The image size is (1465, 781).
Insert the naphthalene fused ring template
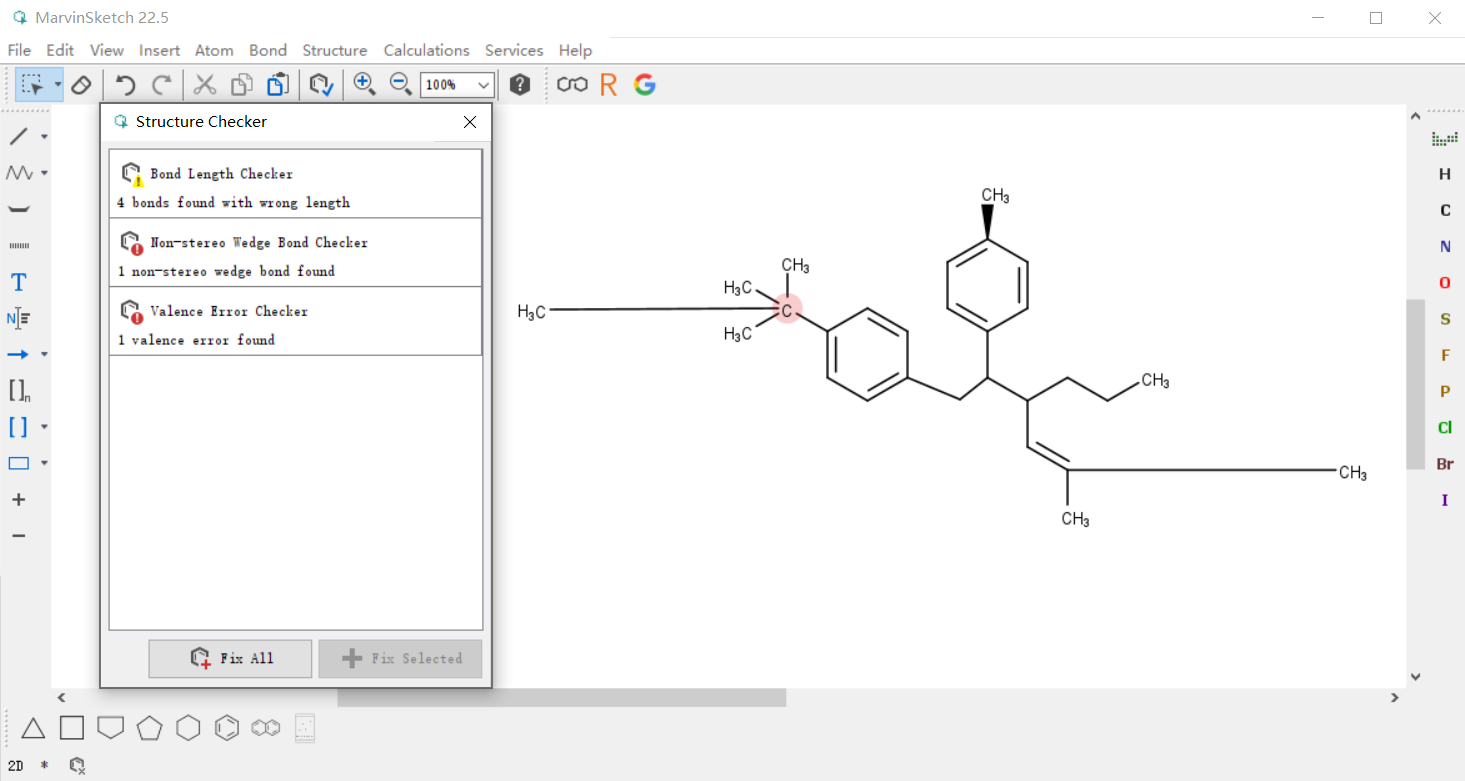[x=266, y=728]
